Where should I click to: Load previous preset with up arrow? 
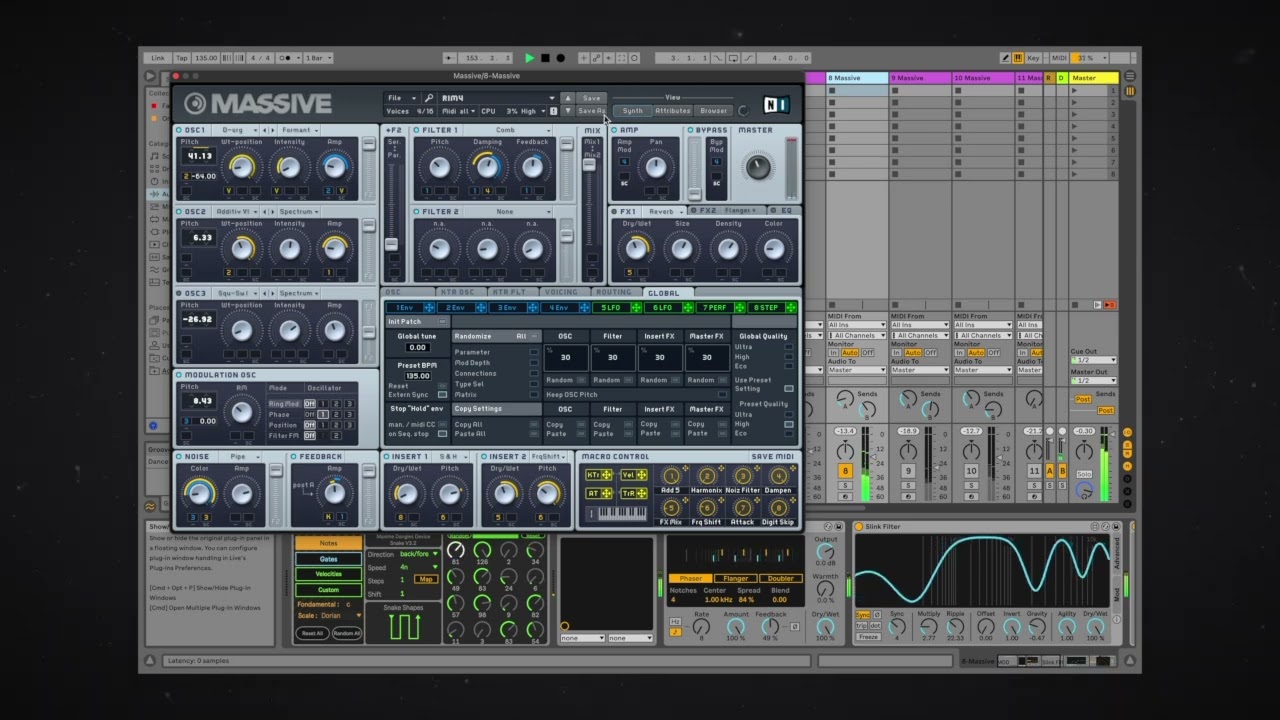[567, 98]
